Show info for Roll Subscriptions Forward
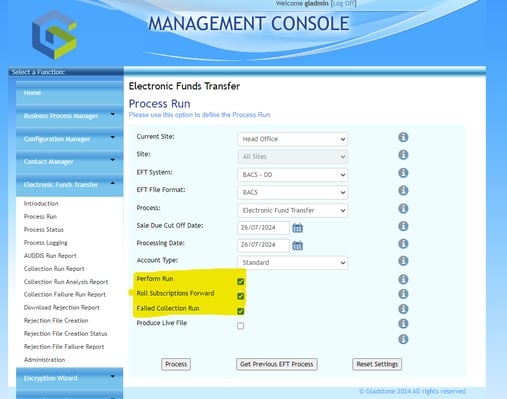 click(x=403, y=294)
